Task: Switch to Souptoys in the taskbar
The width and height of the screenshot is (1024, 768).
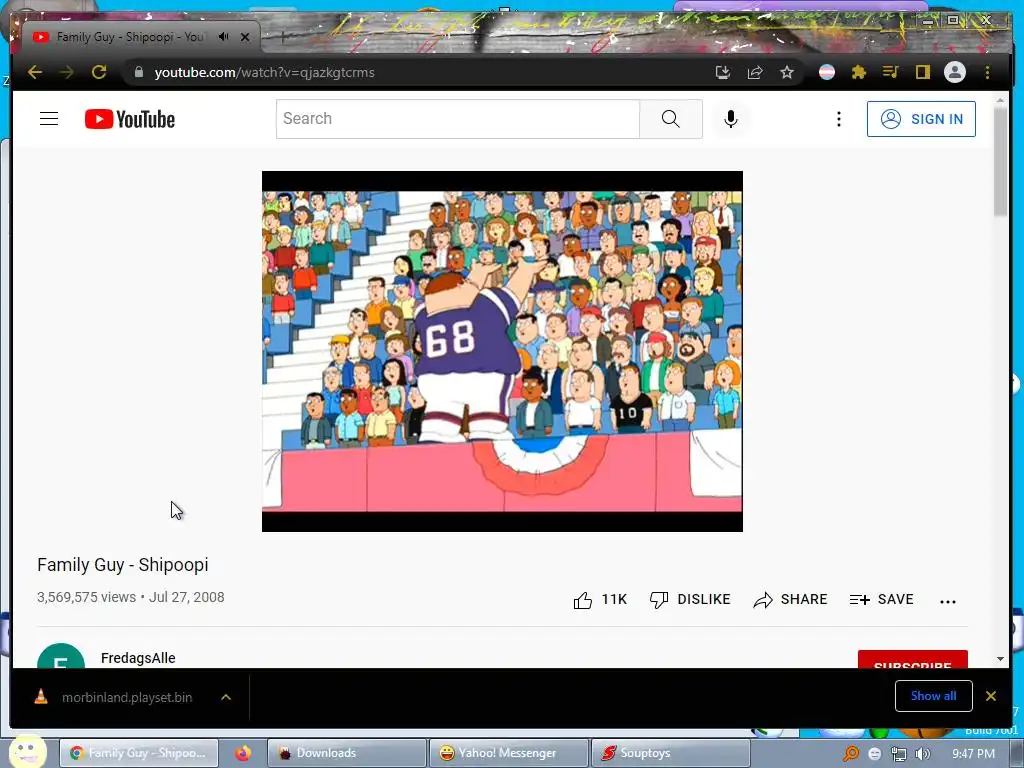Action: (x=670, y=753)
